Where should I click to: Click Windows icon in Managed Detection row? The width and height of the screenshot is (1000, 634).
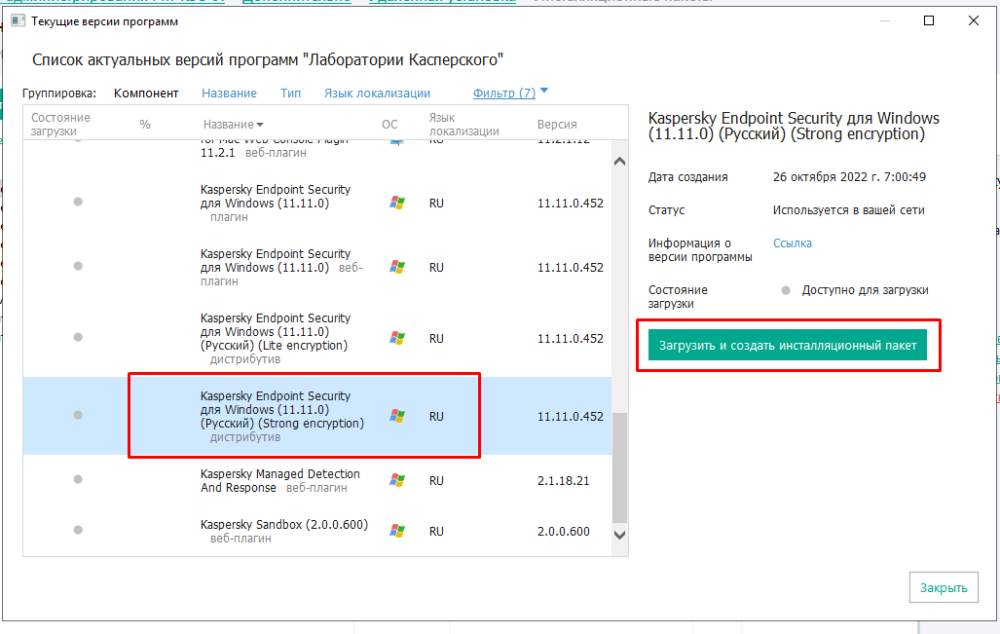(397, 480)
